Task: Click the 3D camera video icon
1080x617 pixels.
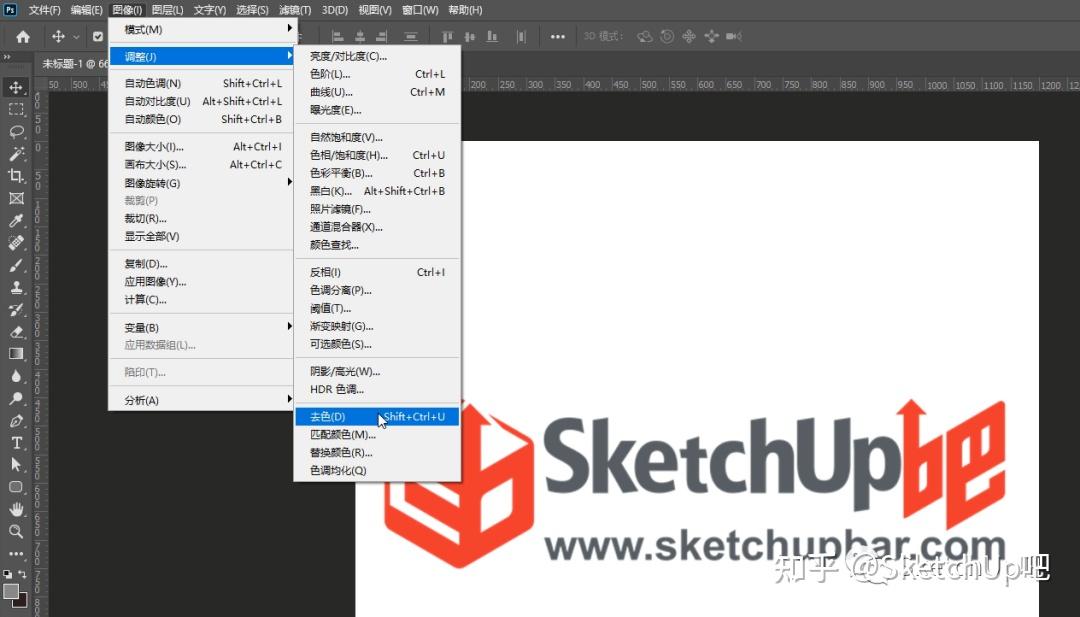Action: 734,36
